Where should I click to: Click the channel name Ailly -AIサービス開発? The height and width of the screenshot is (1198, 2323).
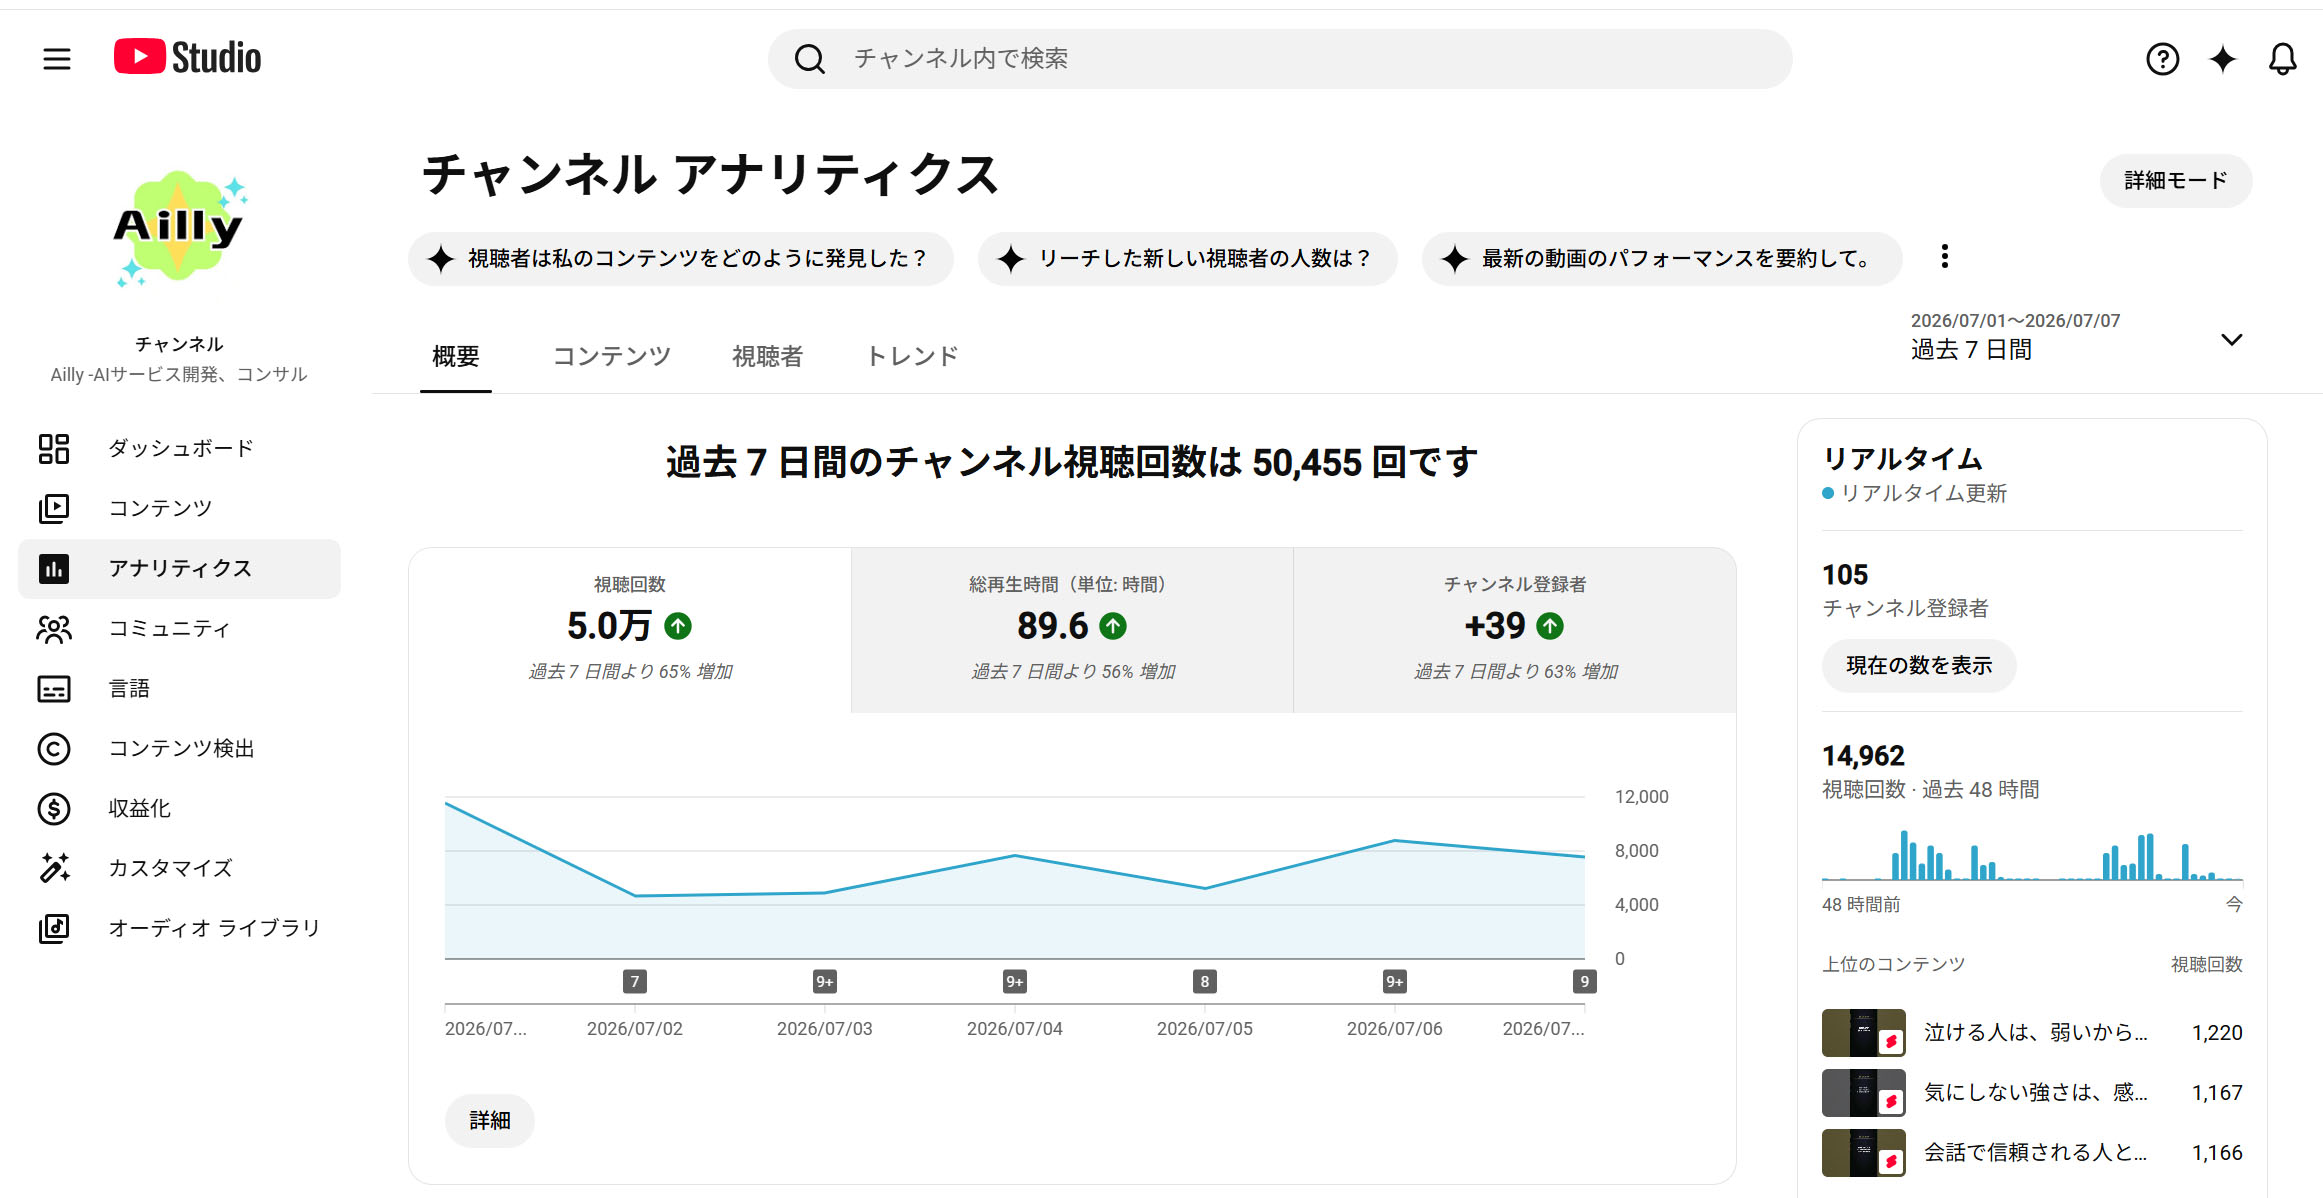tap(179, 375)
